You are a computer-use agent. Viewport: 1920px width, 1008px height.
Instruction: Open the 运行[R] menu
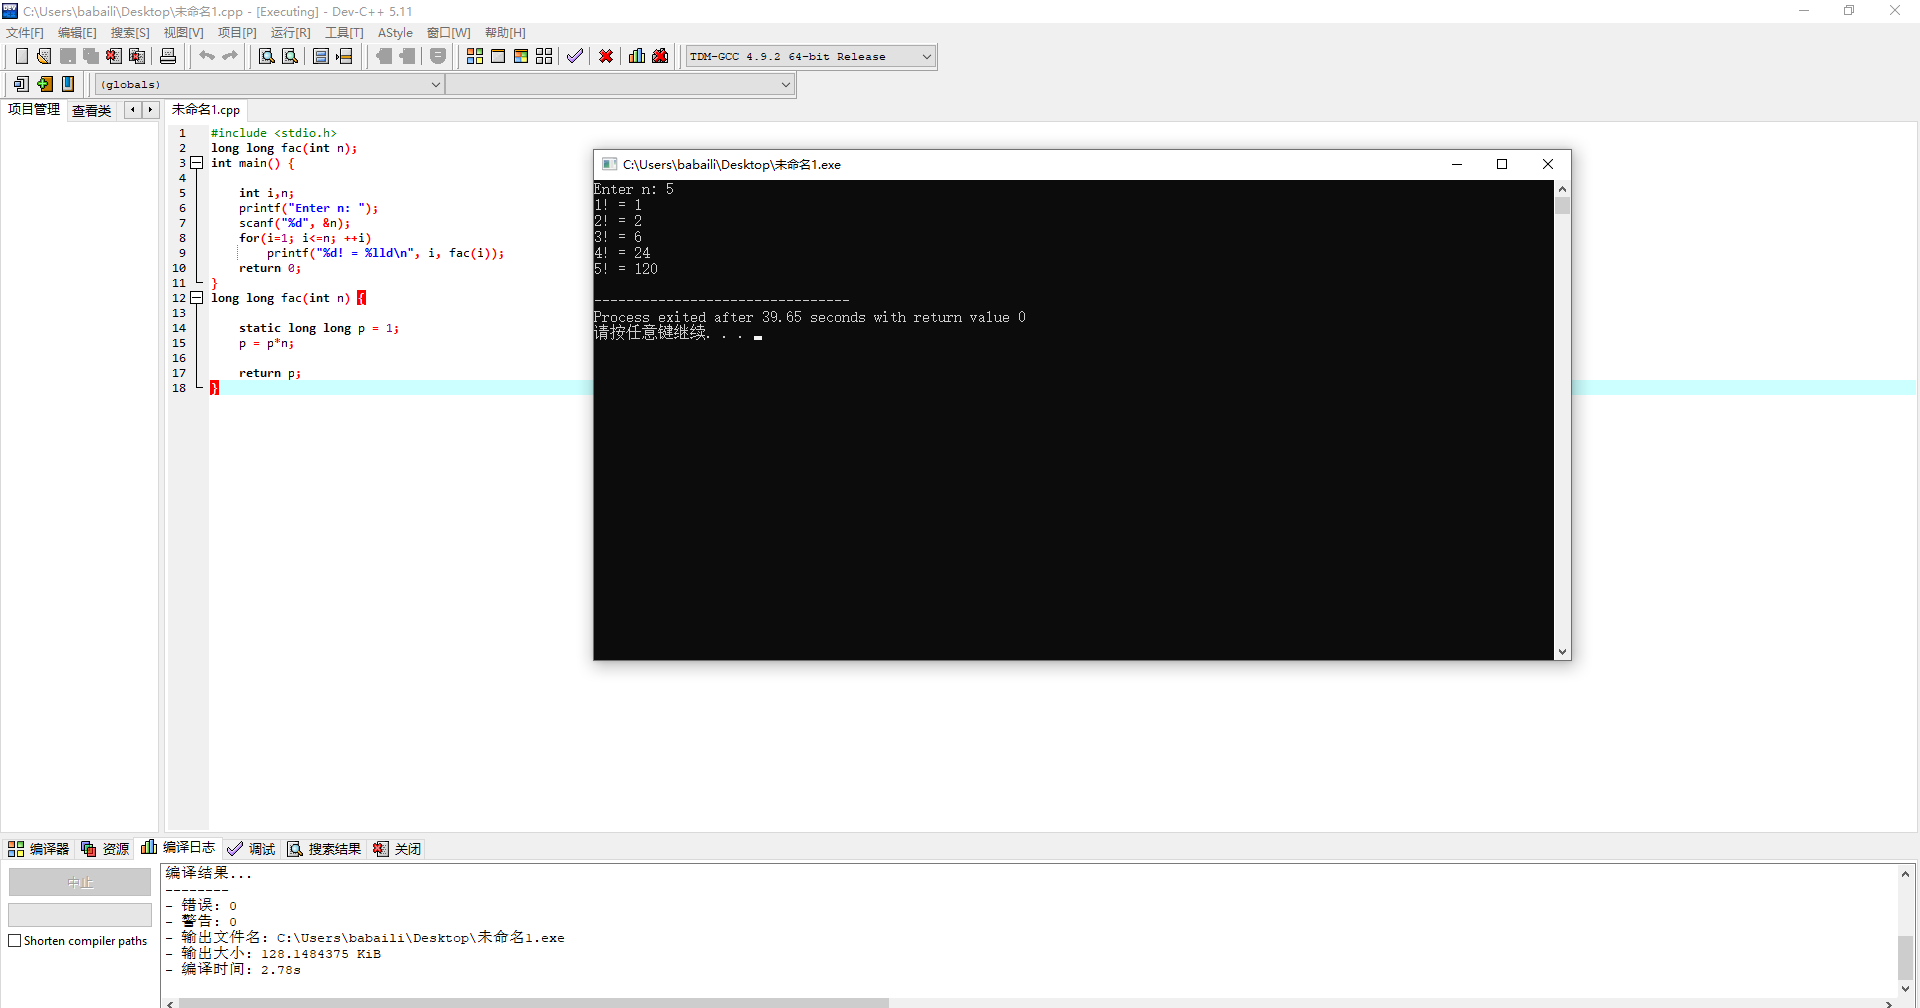coord(290,33)
